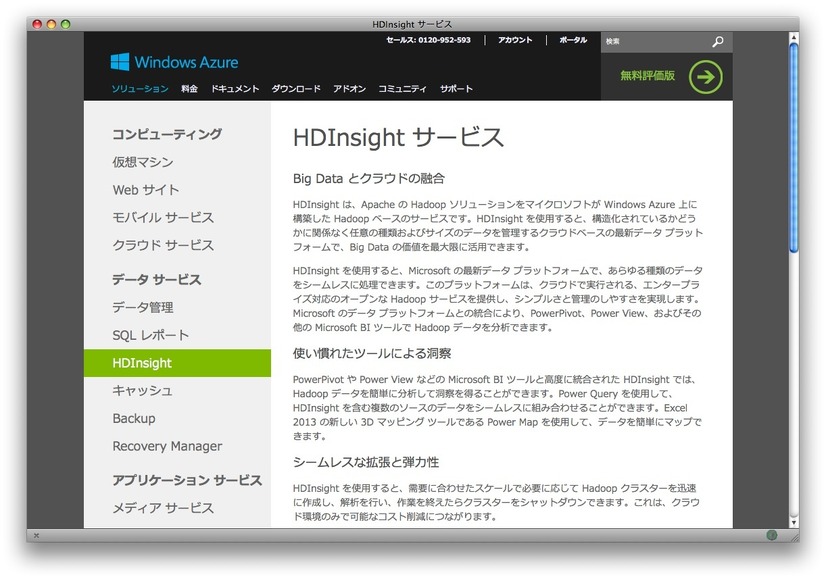Viewport: 826px width, 579px height.
Task: Select データ管理 in sidebar
Action: tap(143, 307)
